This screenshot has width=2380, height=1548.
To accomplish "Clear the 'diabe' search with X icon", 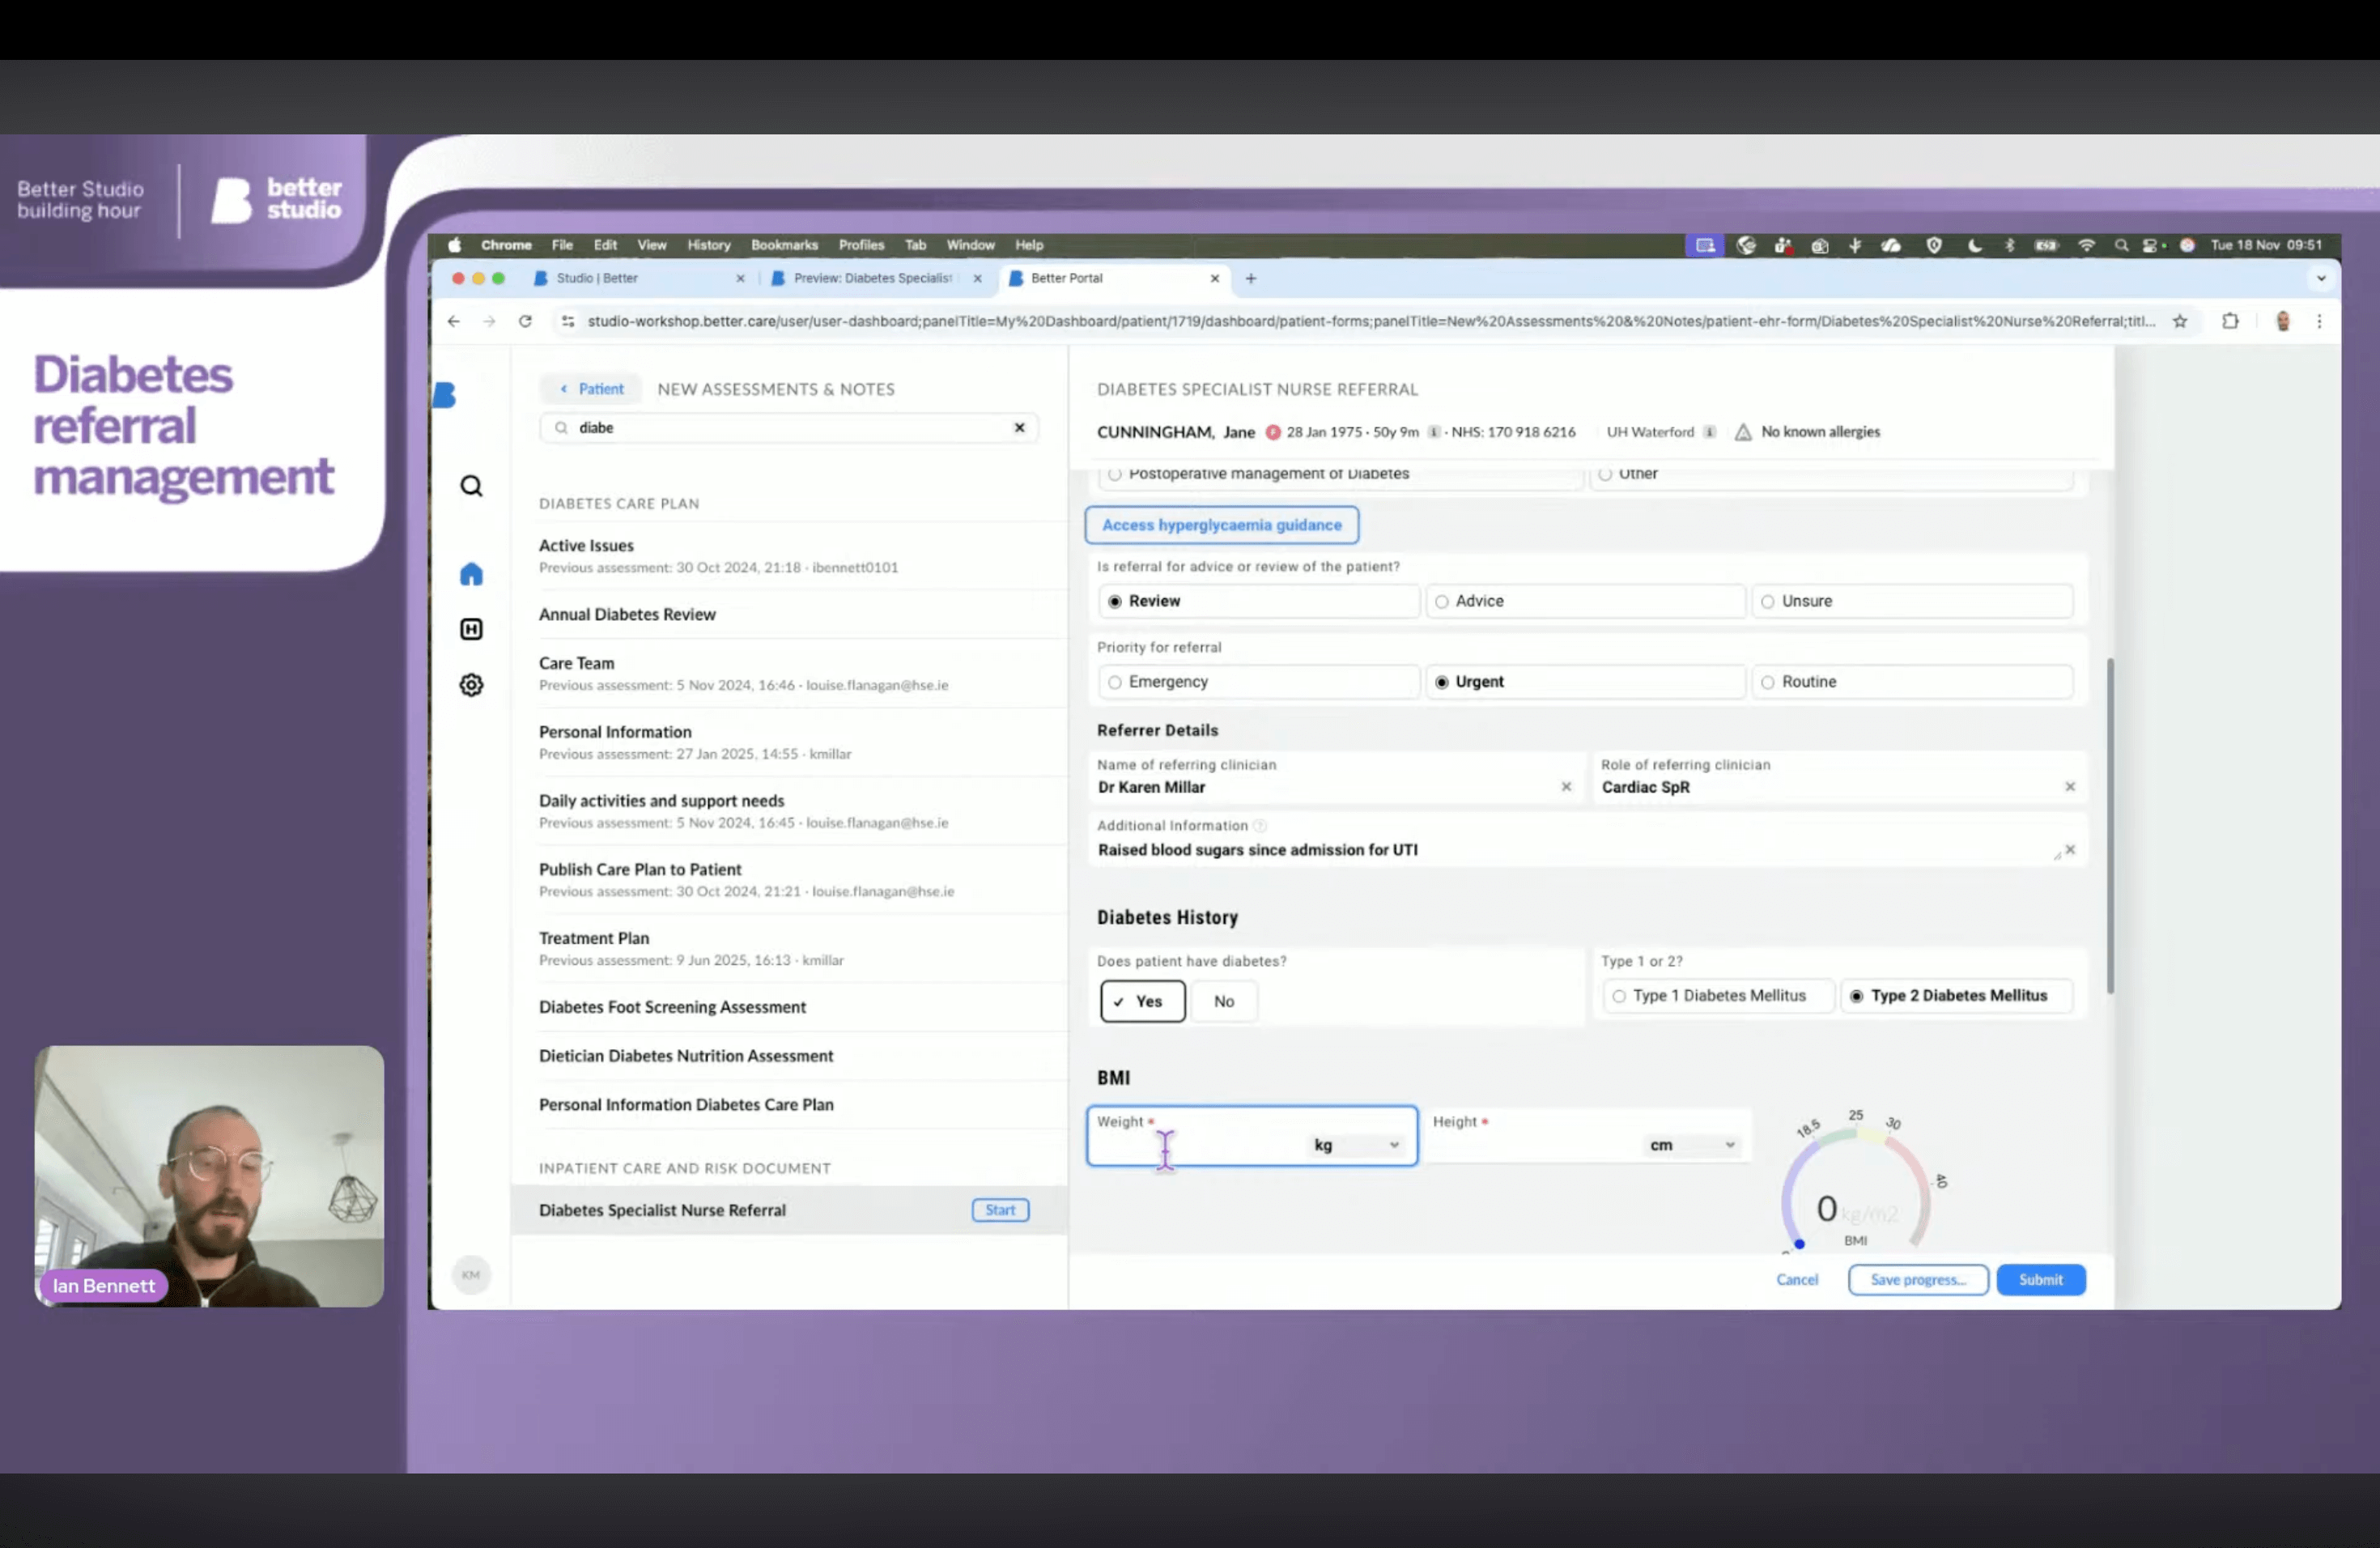I will [x=1019, y=428].
